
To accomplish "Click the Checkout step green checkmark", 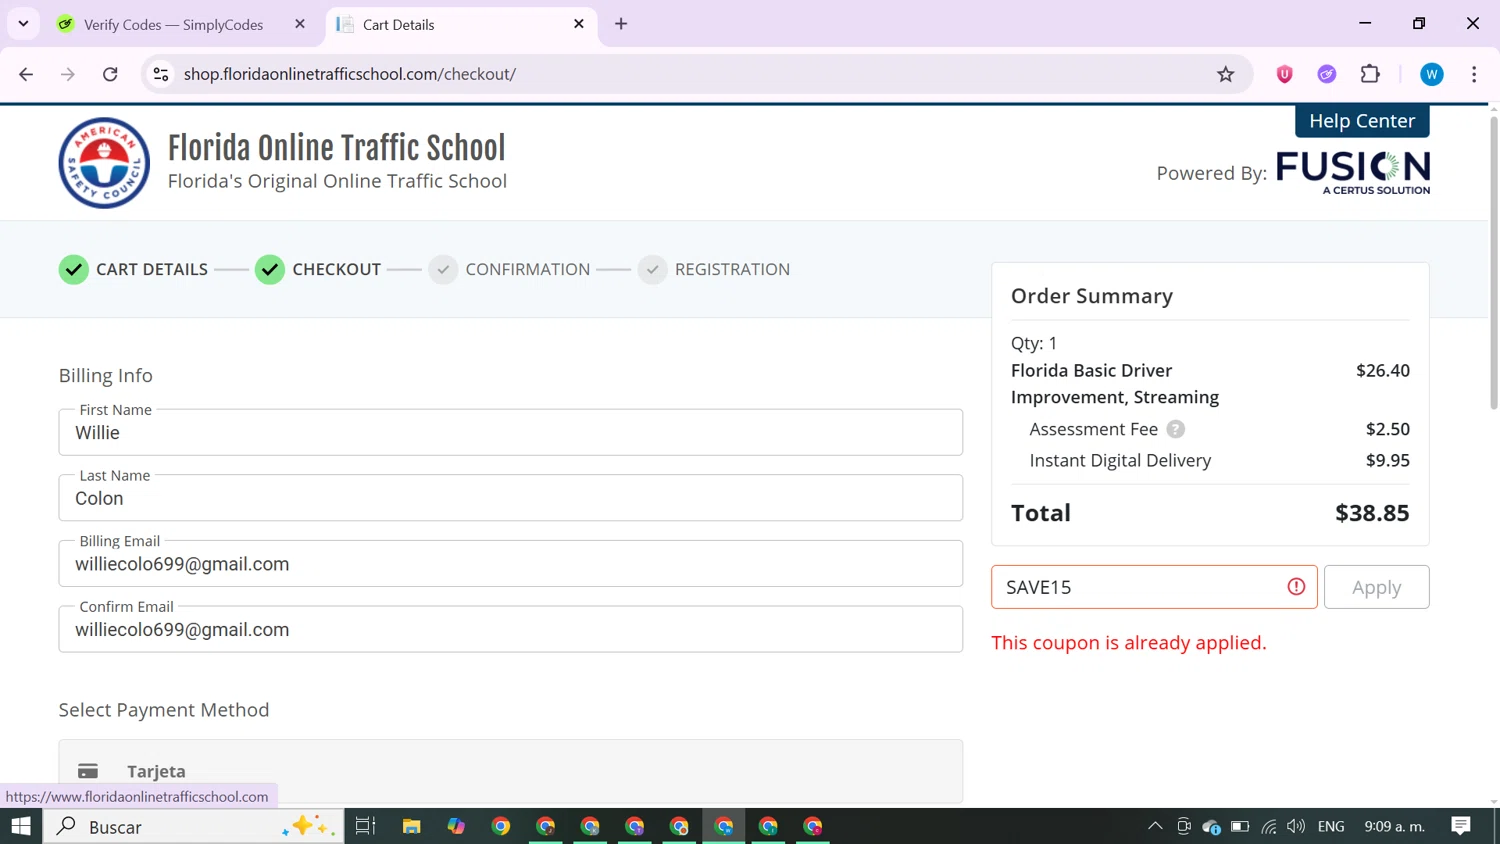I will (x=270, y=270).
